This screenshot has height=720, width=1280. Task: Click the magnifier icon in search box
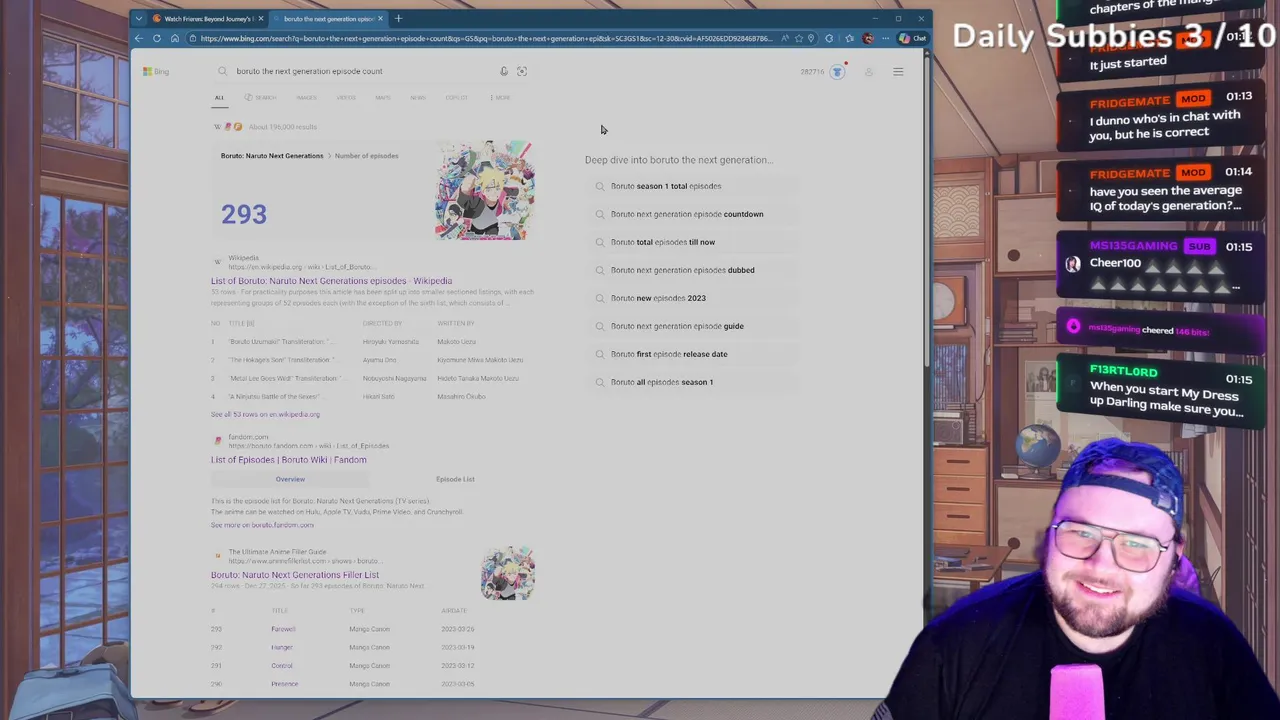(x=222, y=71)
